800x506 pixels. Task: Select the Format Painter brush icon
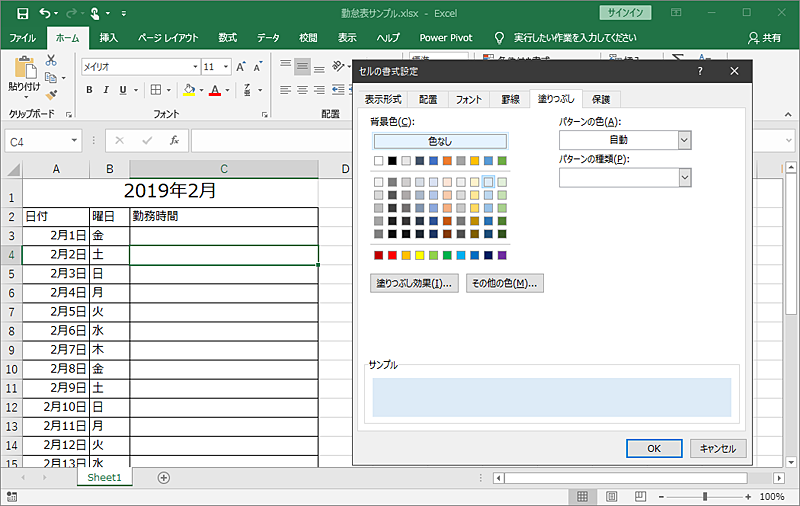point(51,94)
